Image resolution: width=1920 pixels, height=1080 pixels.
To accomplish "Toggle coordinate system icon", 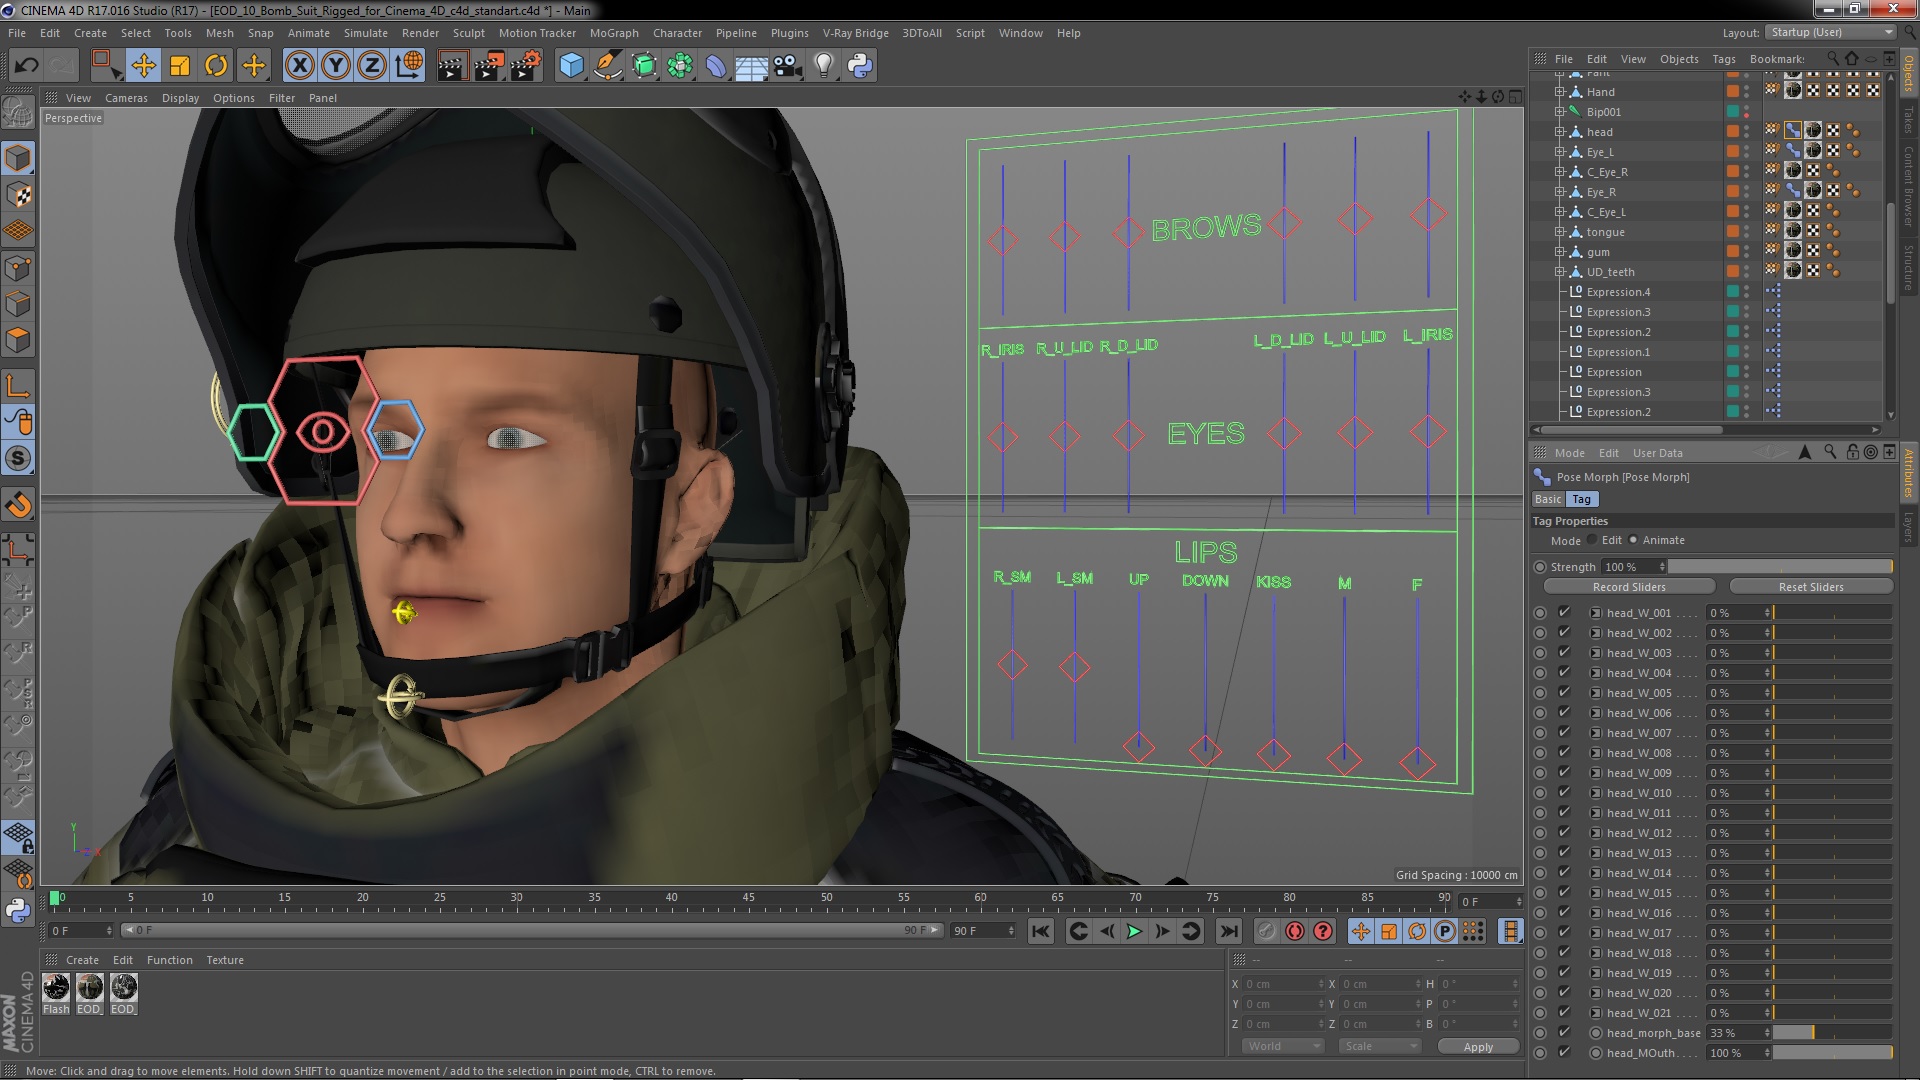I will [x=409, y=66].
